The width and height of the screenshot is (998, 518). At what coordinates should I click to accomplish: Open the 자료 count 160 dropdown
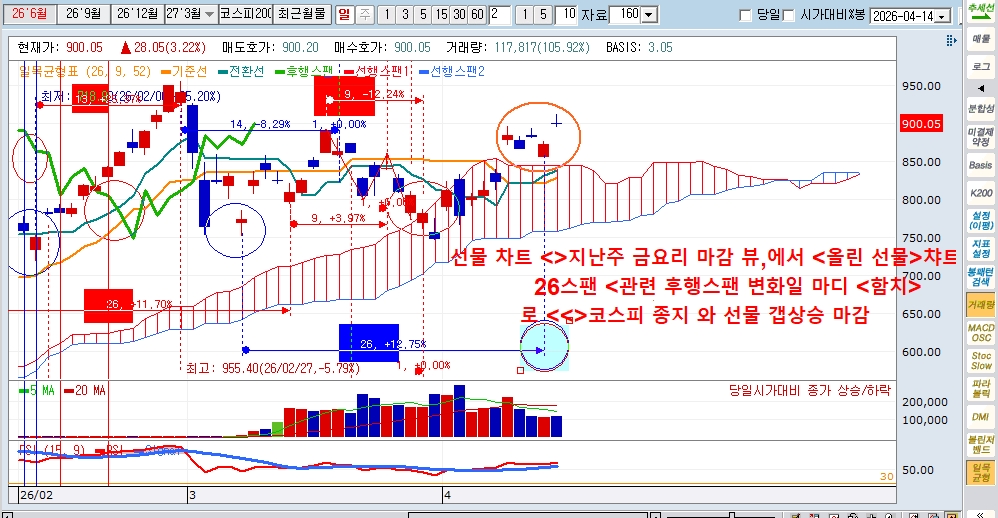(x=648, y=15)
